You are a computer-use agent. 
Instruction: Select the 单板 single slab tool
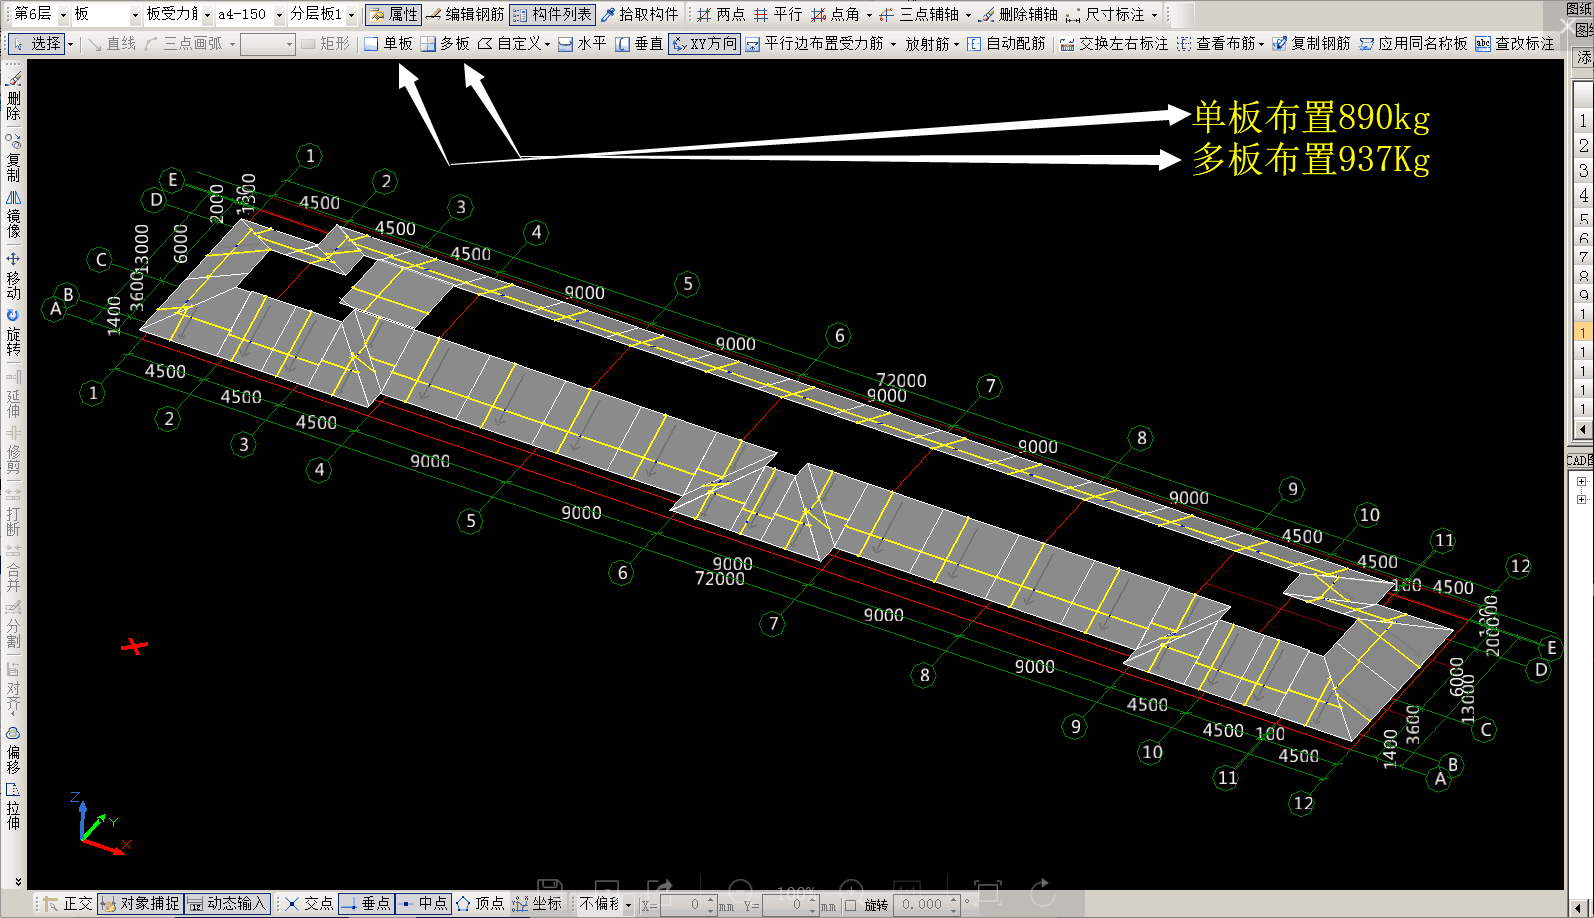(388, 44)
